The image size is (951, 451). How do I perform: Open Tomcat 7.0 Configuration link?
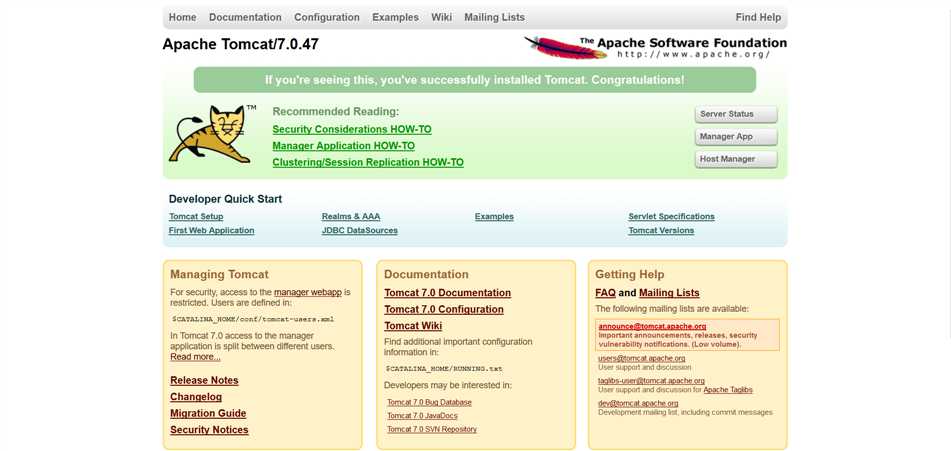tap(444, 309)
